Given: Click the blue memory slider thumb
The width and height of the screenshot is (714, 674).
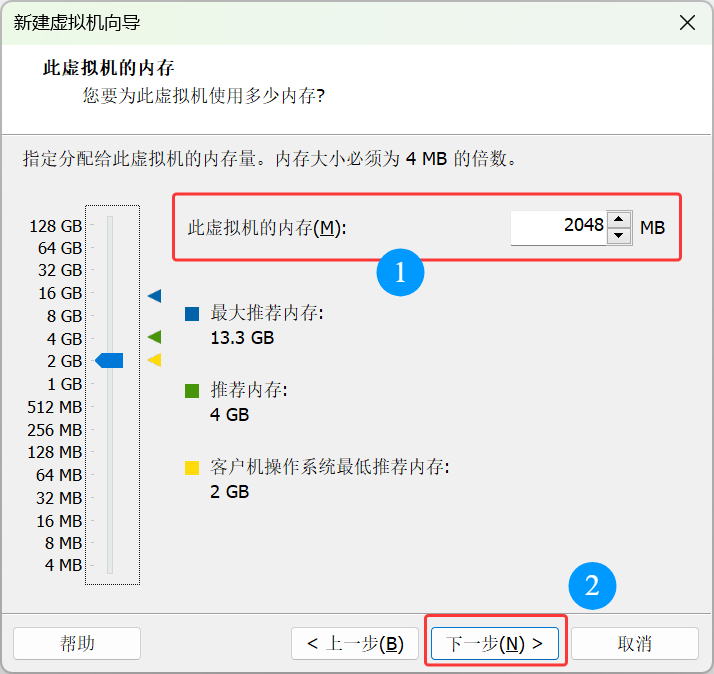Looking at the screenshot, I should [109, 360].
